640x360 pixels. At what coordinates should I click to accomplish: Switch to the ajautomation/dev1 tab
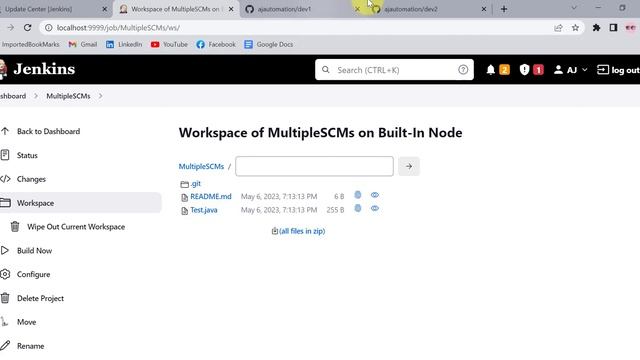click(x=298, y=9)
